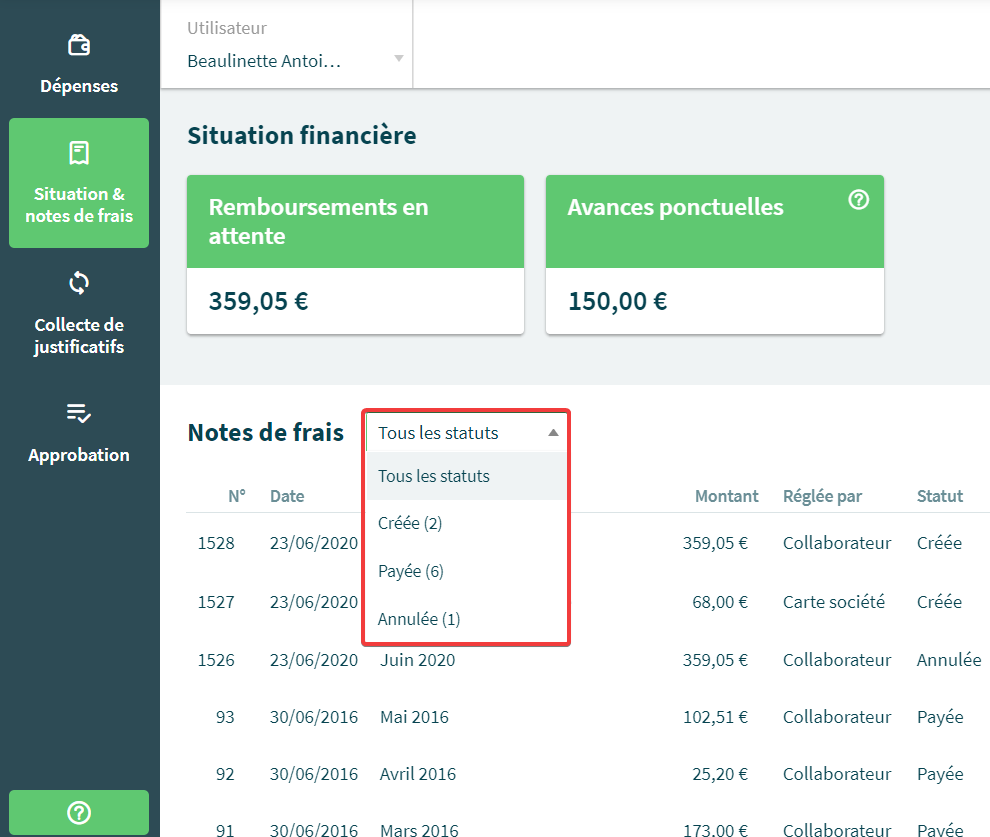
Task: Open expense report number 93
Action: (225, 717)
